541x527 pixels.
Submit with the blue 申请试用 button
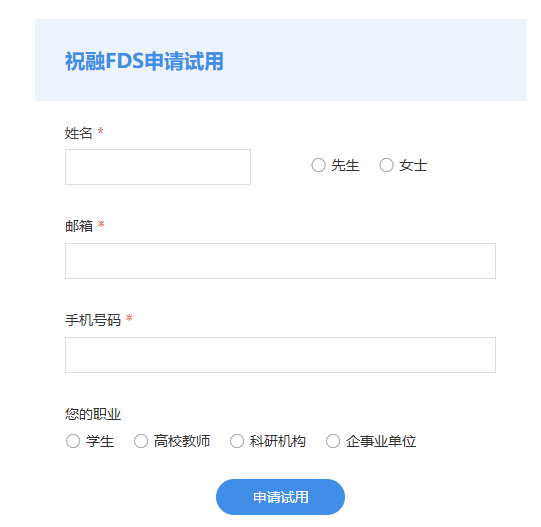click(x=280, y=497)
